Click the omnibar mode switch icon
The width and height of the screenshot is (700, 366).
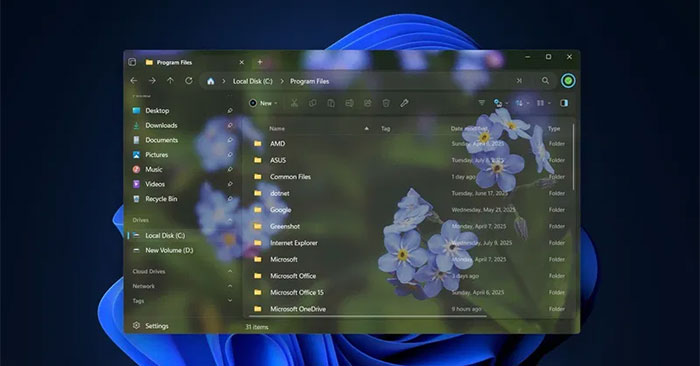(x=519, y=81)
